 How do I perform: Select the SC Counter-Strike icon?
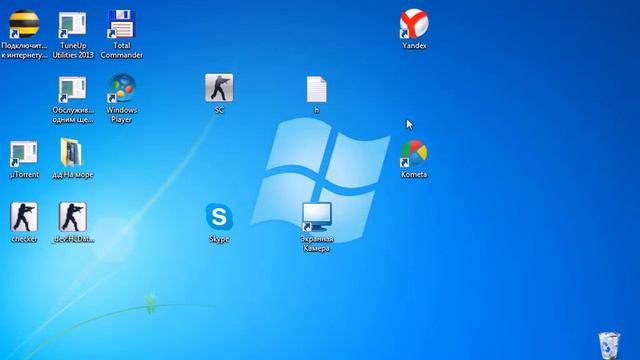[219, 88]
